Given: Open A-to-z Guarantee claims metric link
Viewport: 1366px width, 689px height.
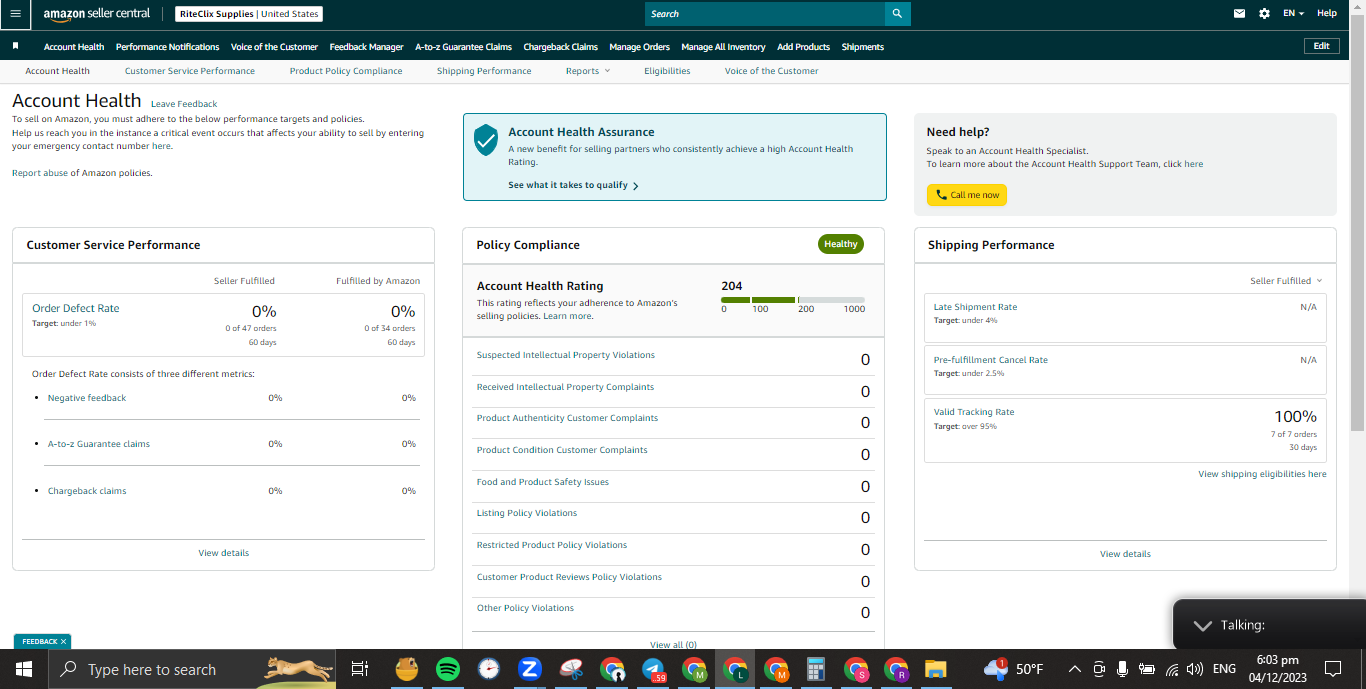Looking at the screenshot, I should coord(99,444).
